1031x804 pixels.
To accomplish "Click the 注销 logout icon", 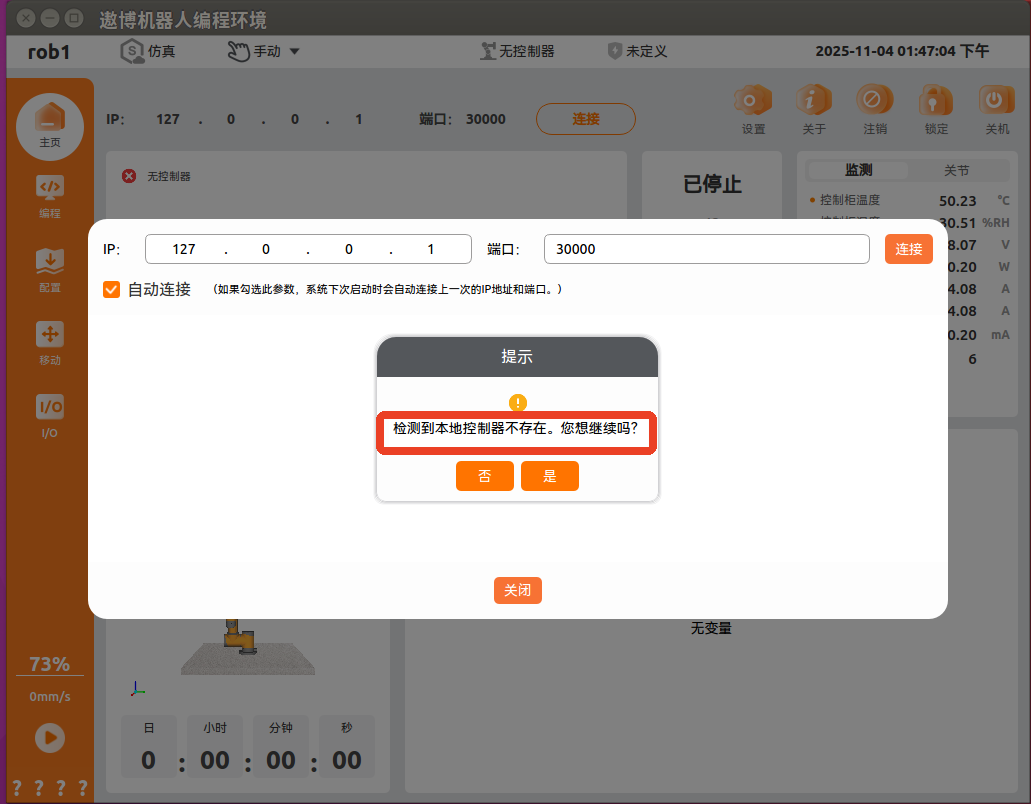I will [x=874, y=101].
